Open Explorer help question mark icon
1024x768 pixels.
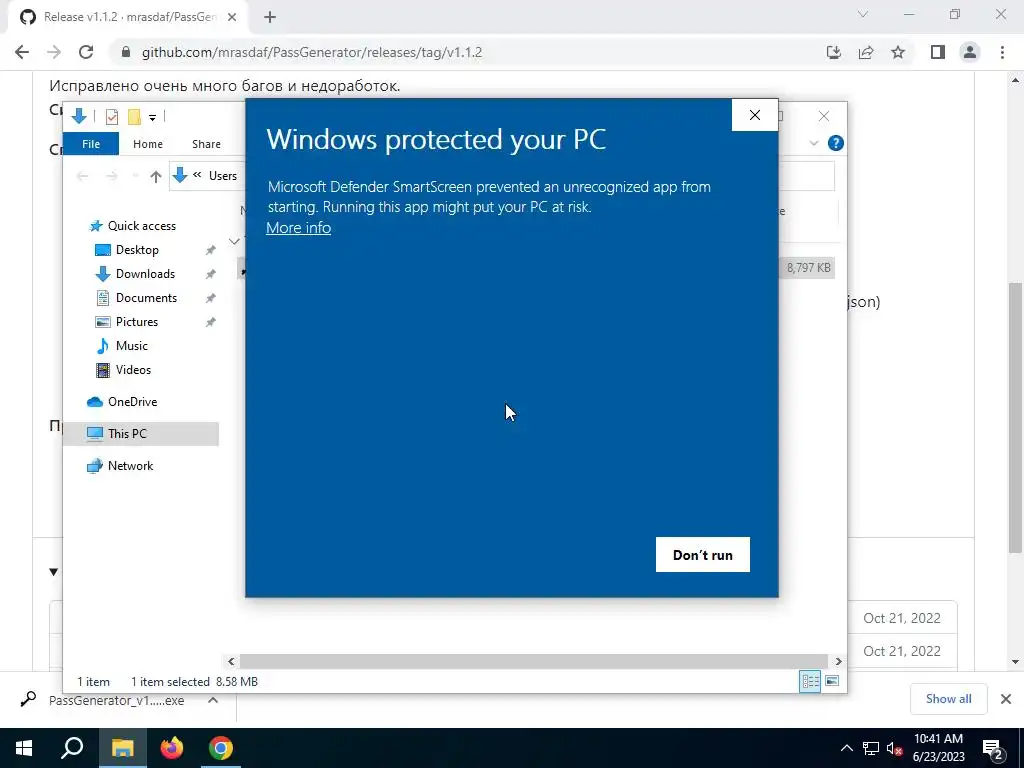coord(835,143)
